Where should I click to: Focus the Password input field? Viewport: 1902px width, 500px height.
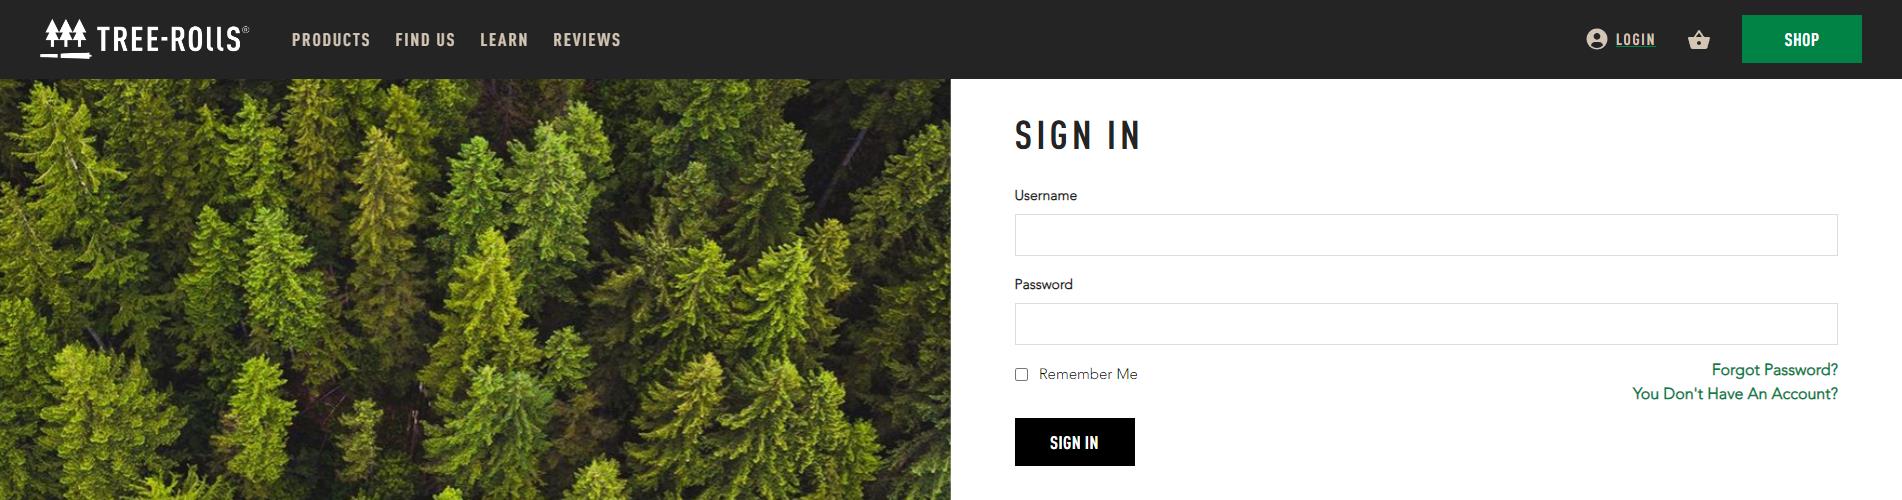tap(1426, 324)
